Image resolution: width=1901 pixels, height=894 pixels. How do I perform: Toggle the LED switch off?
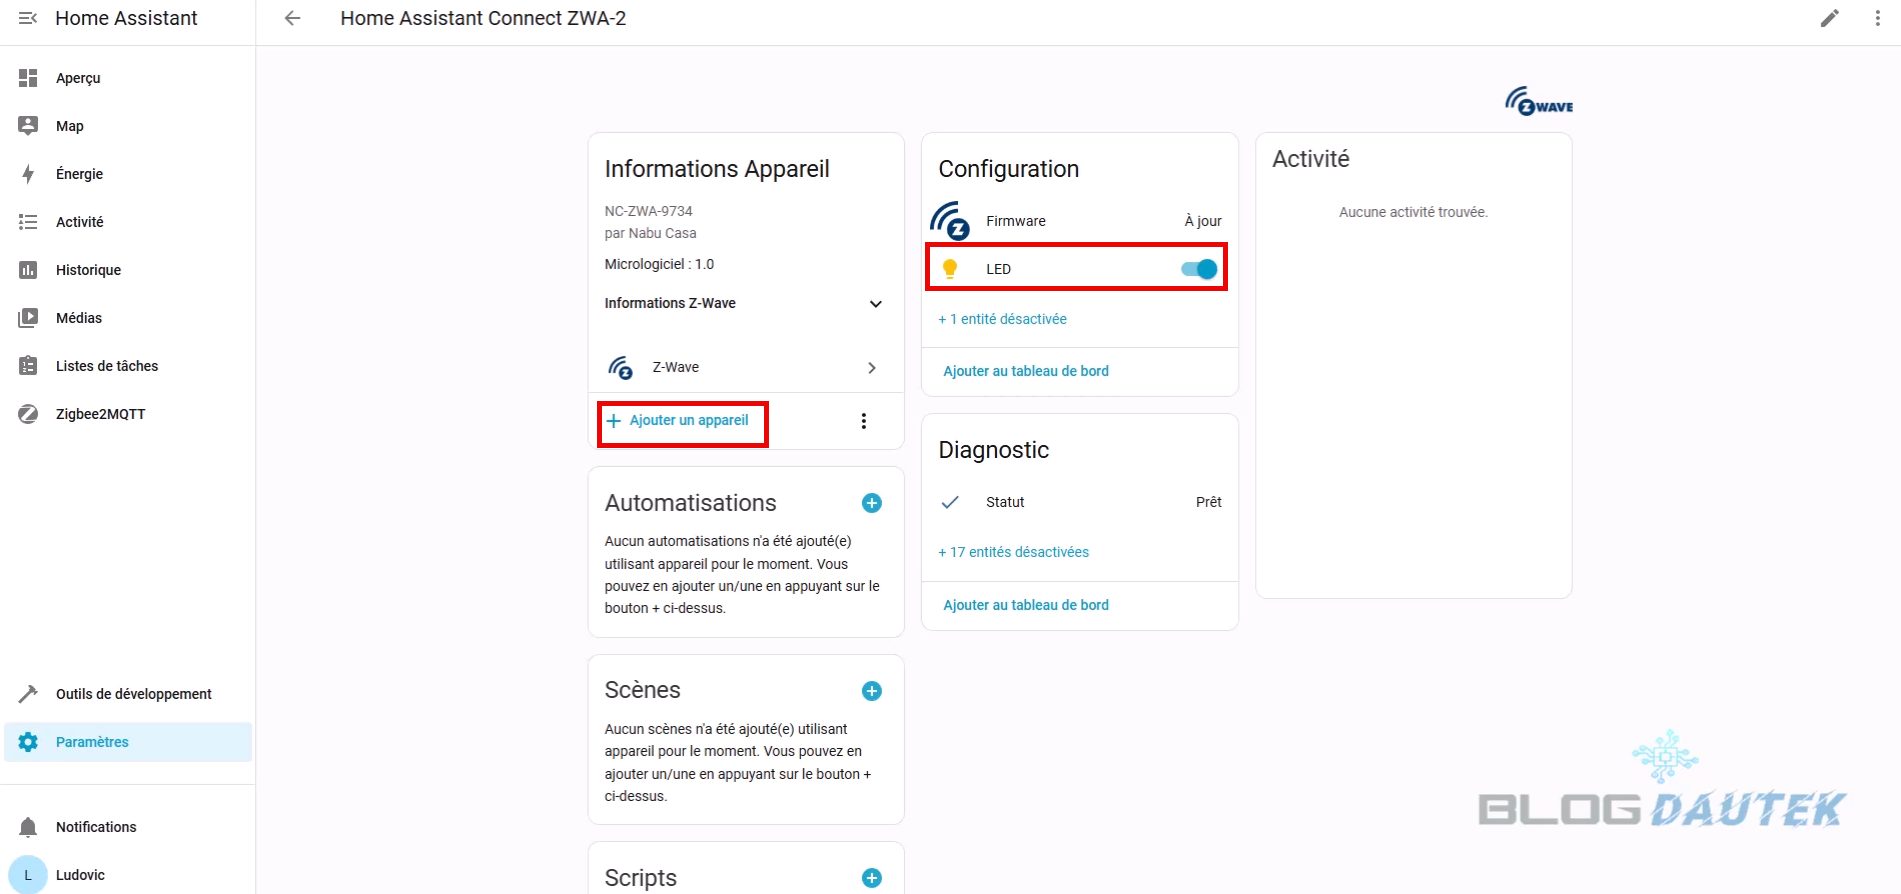point(1199,269)
